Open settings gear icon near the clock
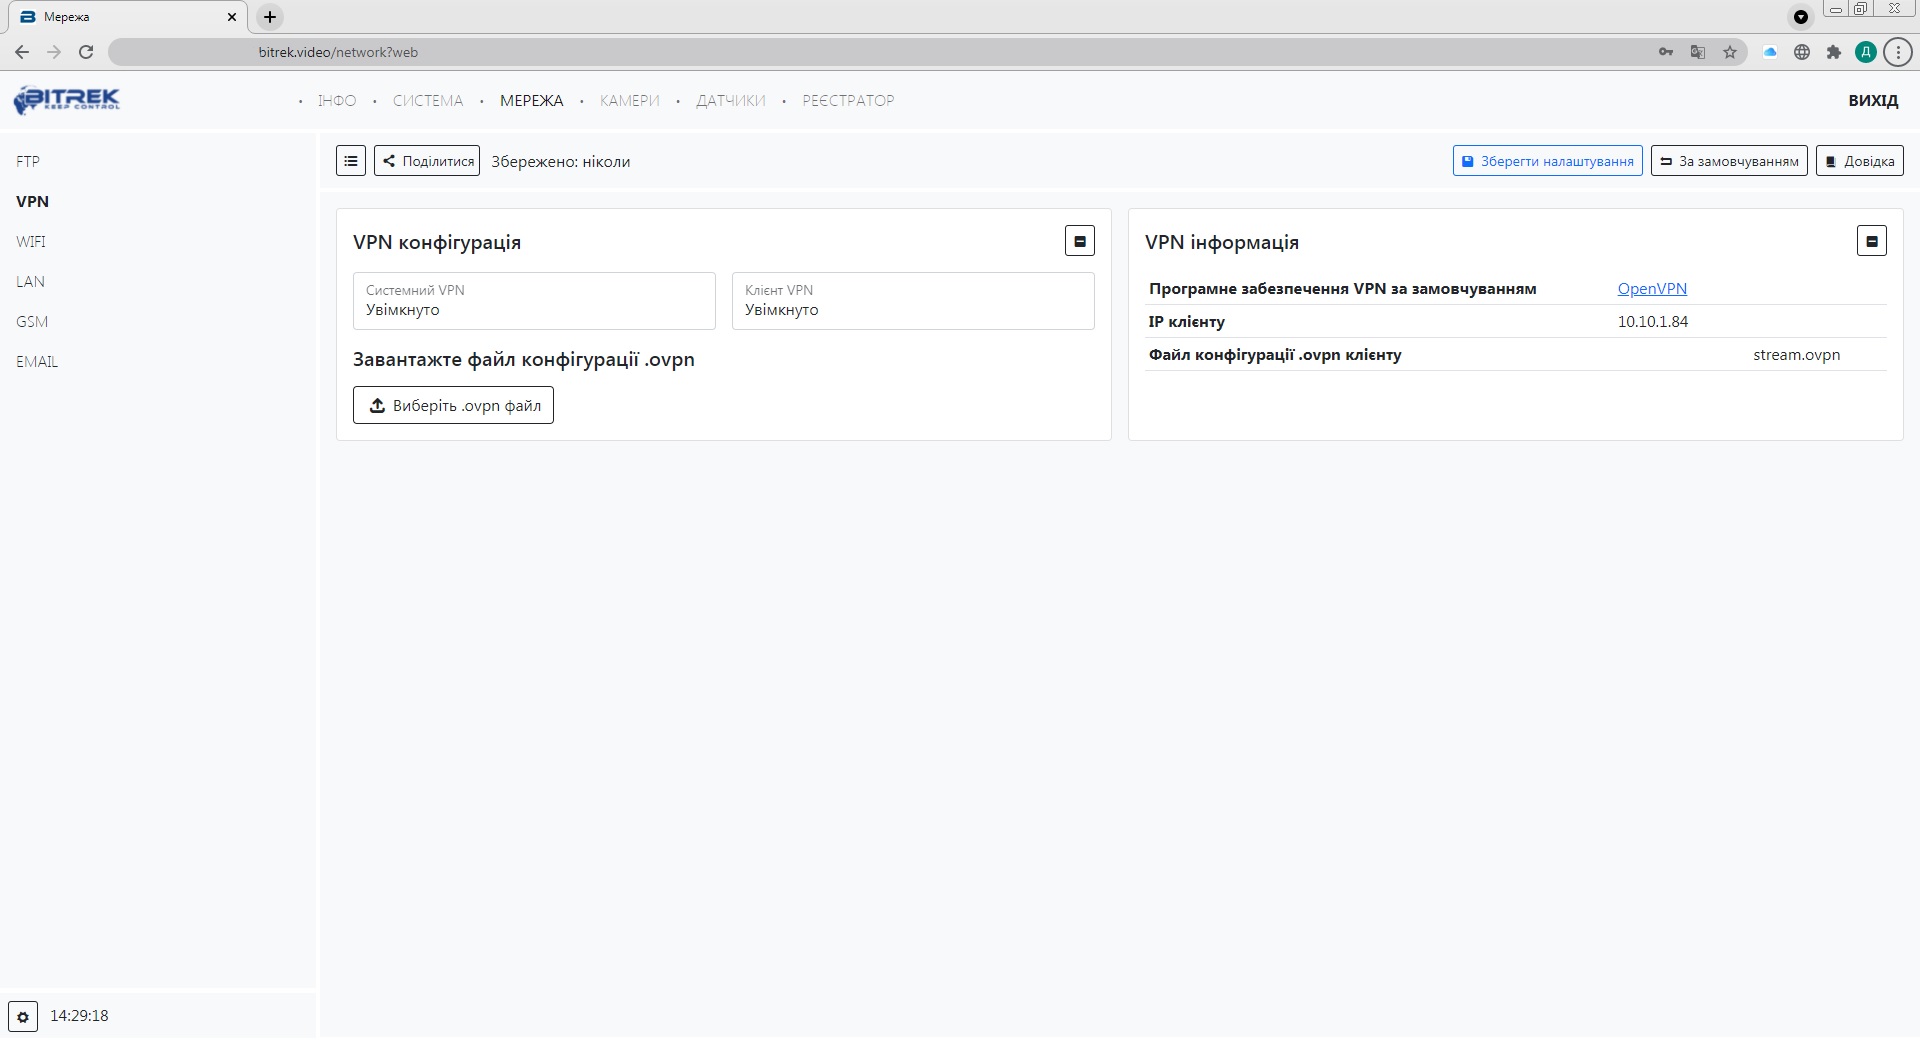The width and height of the screenshot is (1920, 1040). click(23, 1017)
